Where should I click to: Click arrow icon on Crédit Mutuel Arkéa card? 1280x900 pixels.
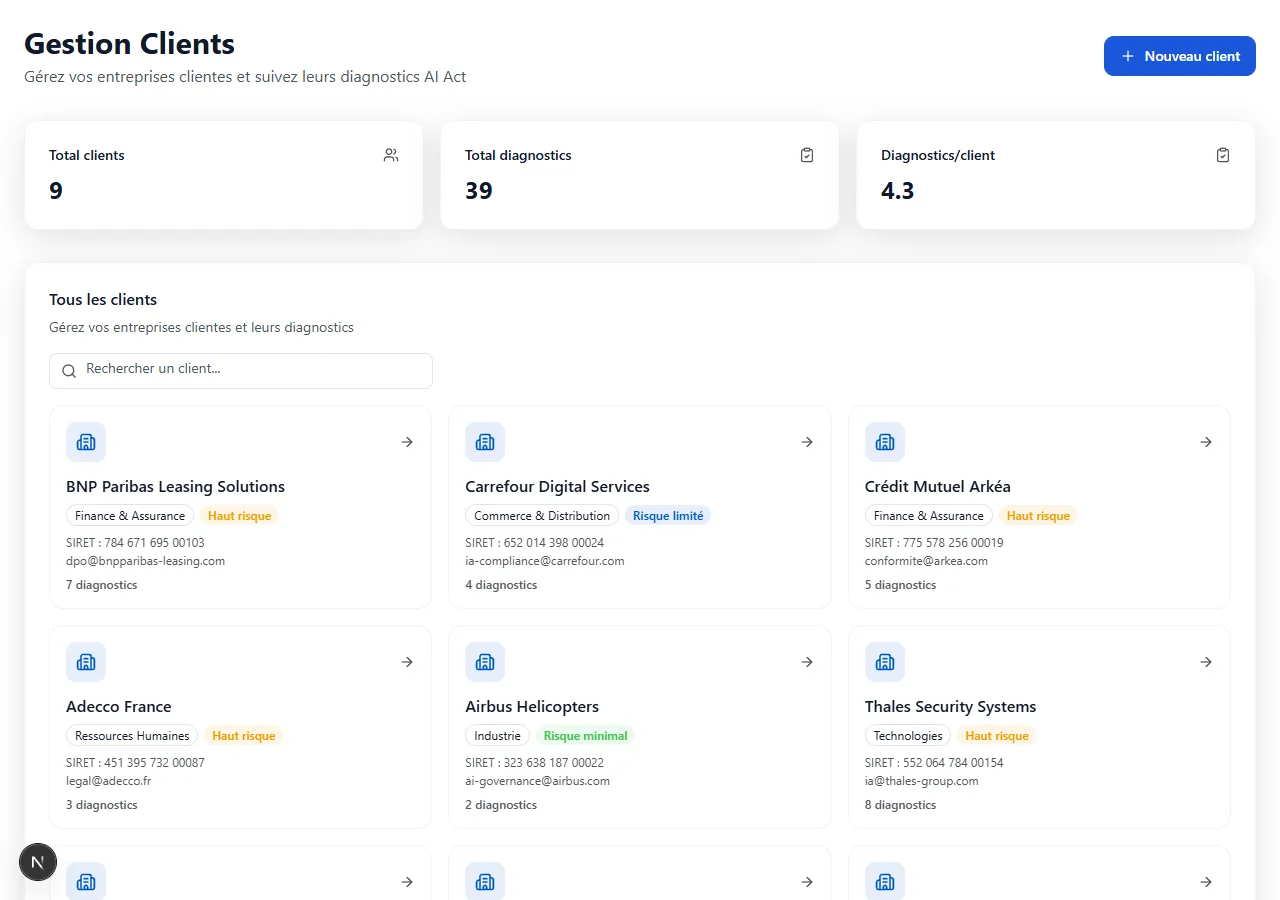pos(1206,442)
